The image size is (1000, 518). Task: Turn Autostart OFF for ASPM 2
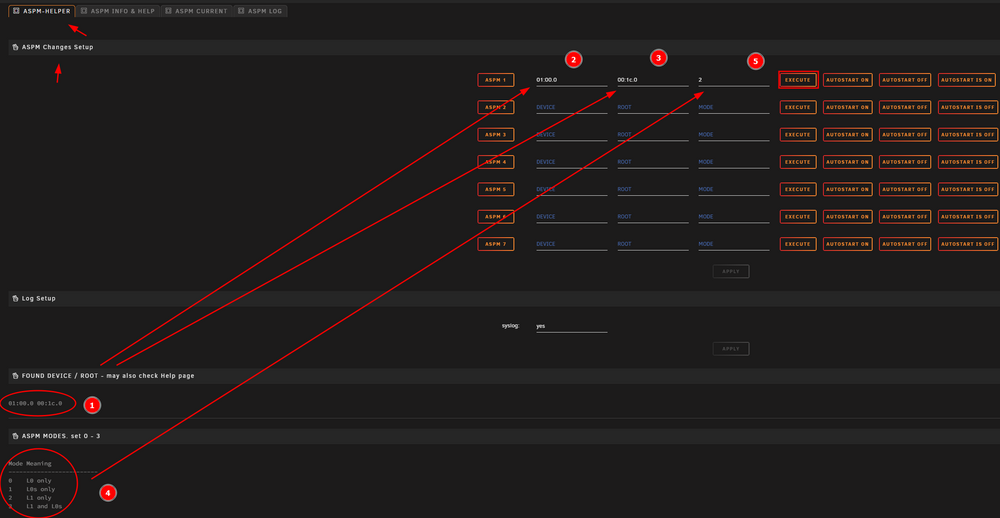[x=905, y=107]
